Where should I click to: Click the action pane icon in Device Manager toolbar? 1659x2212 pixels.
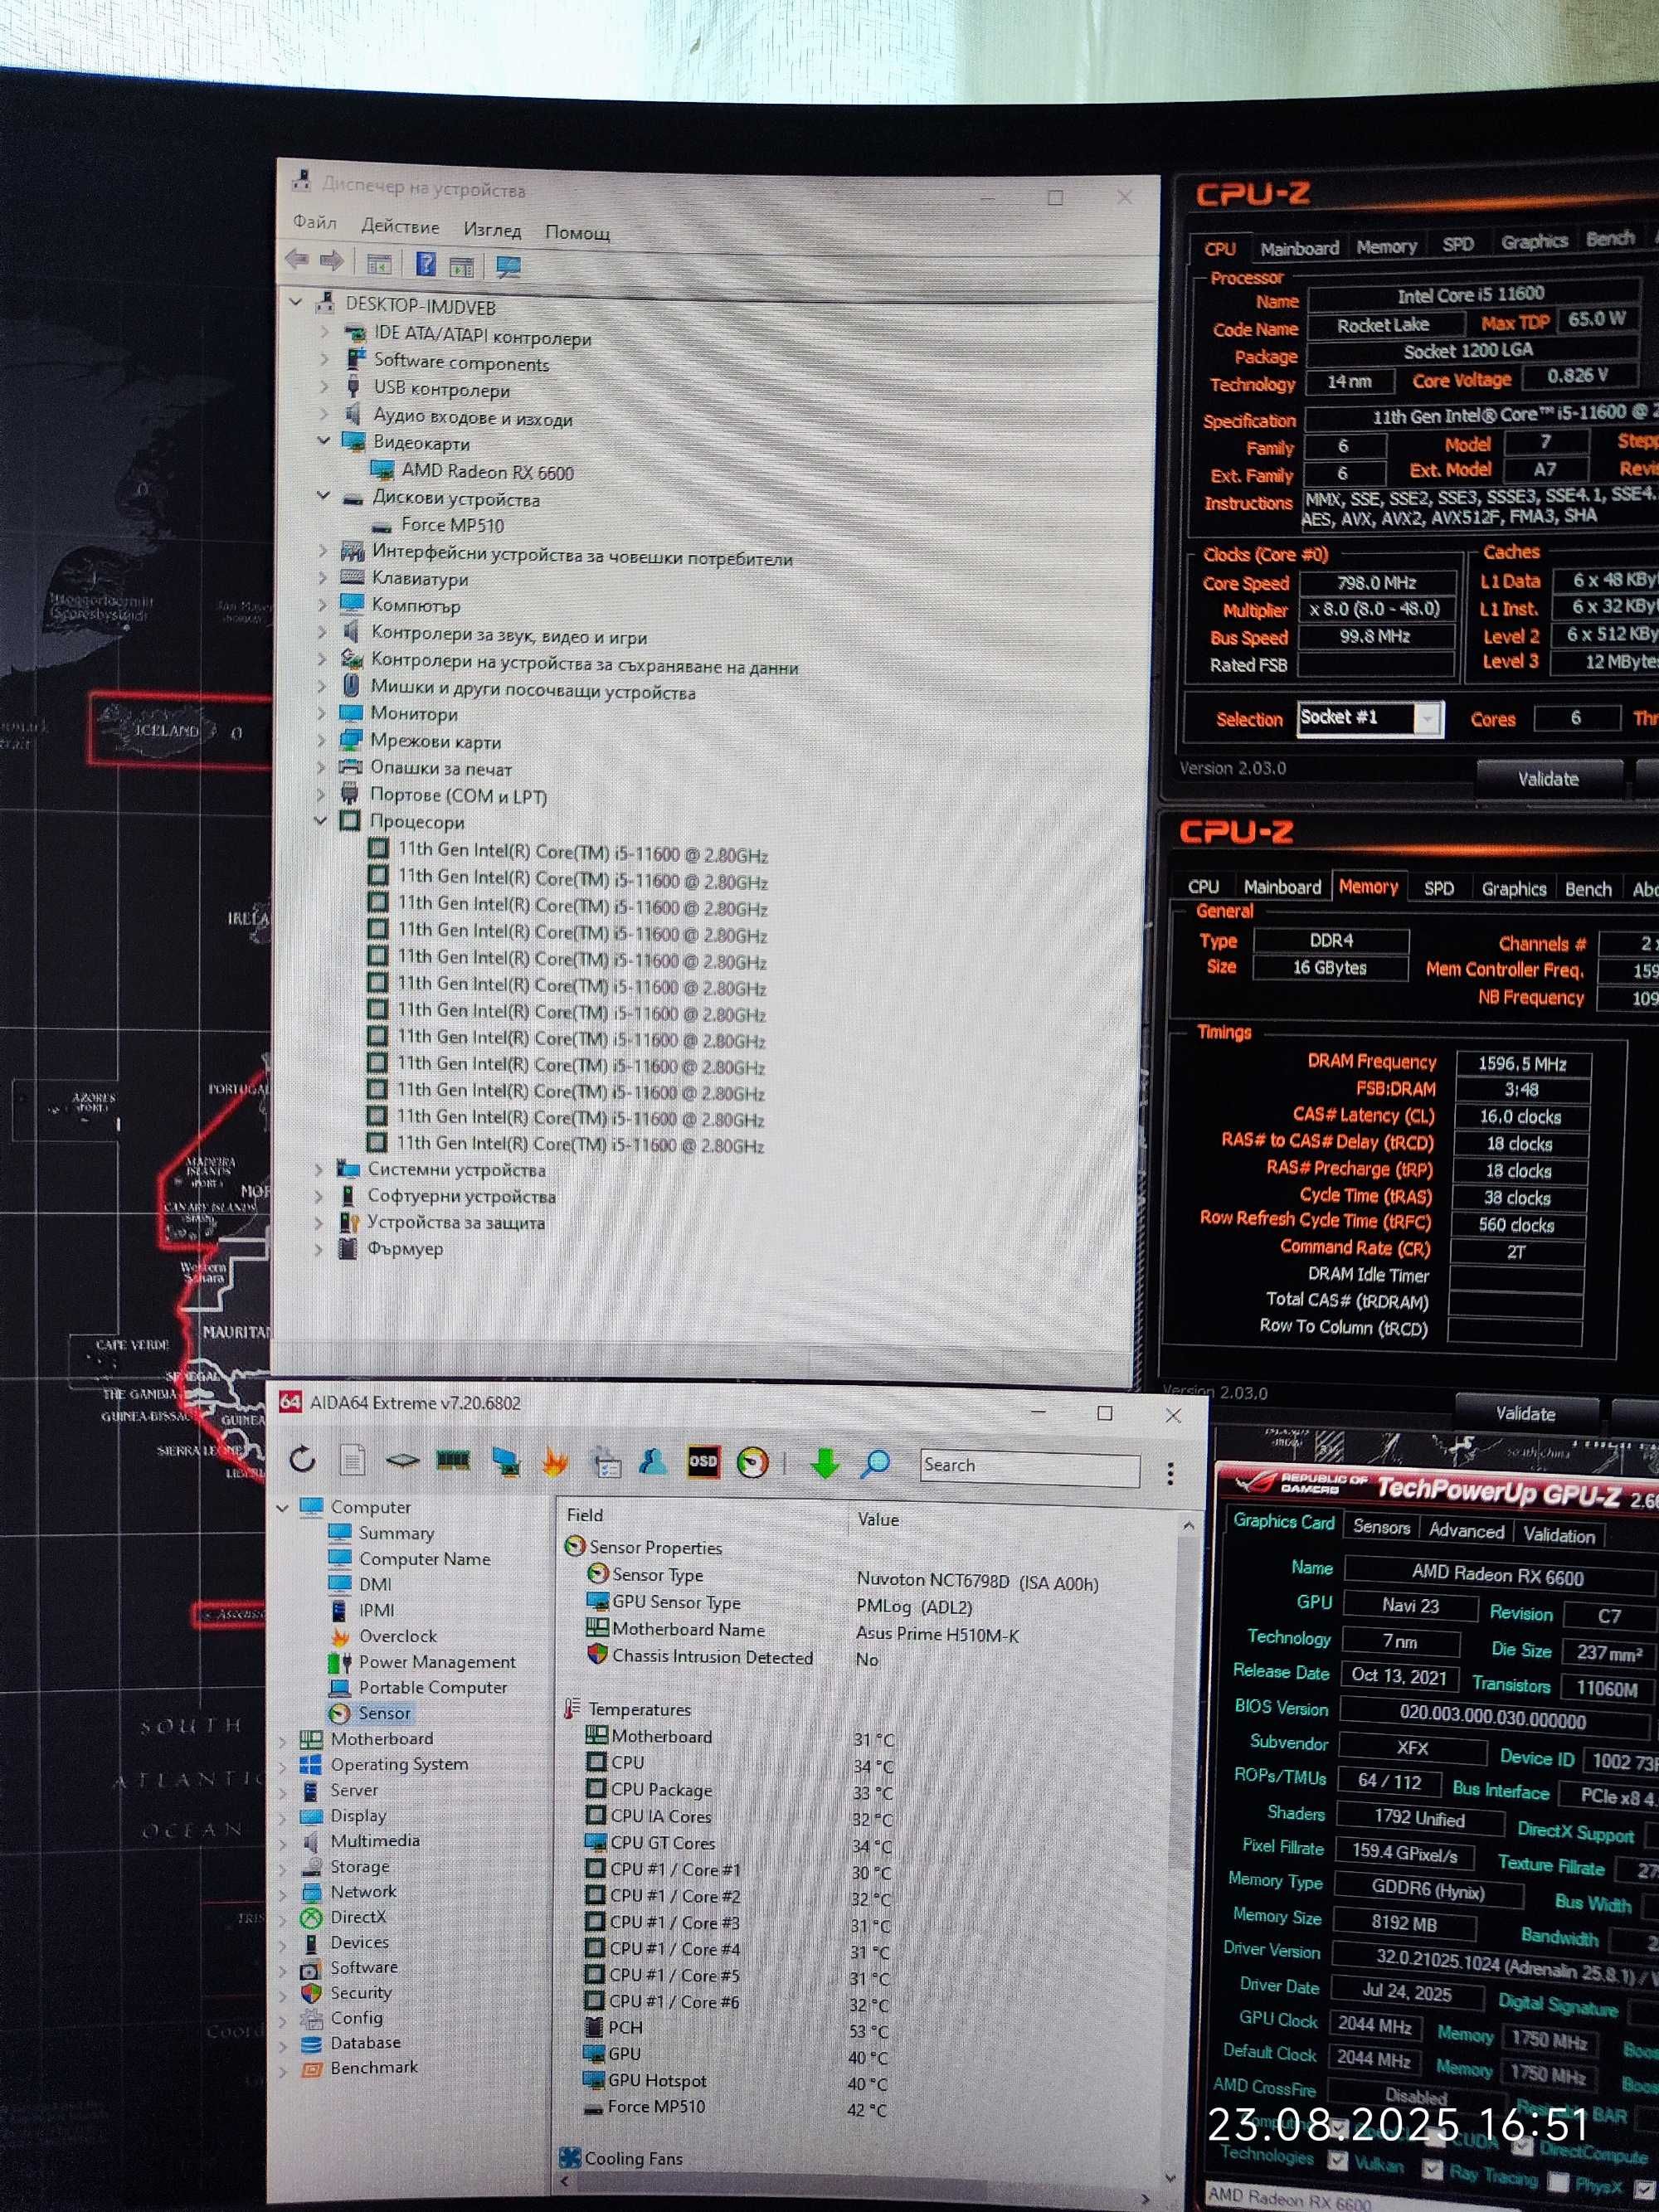click(x=461, y=266)
